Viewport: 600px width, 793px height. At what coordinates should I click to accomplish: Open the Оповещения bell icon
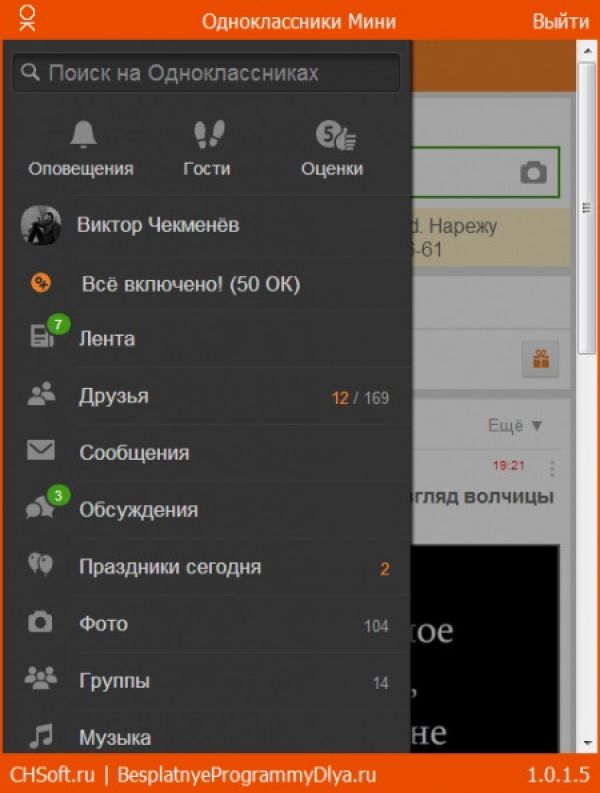click(83, 134)
